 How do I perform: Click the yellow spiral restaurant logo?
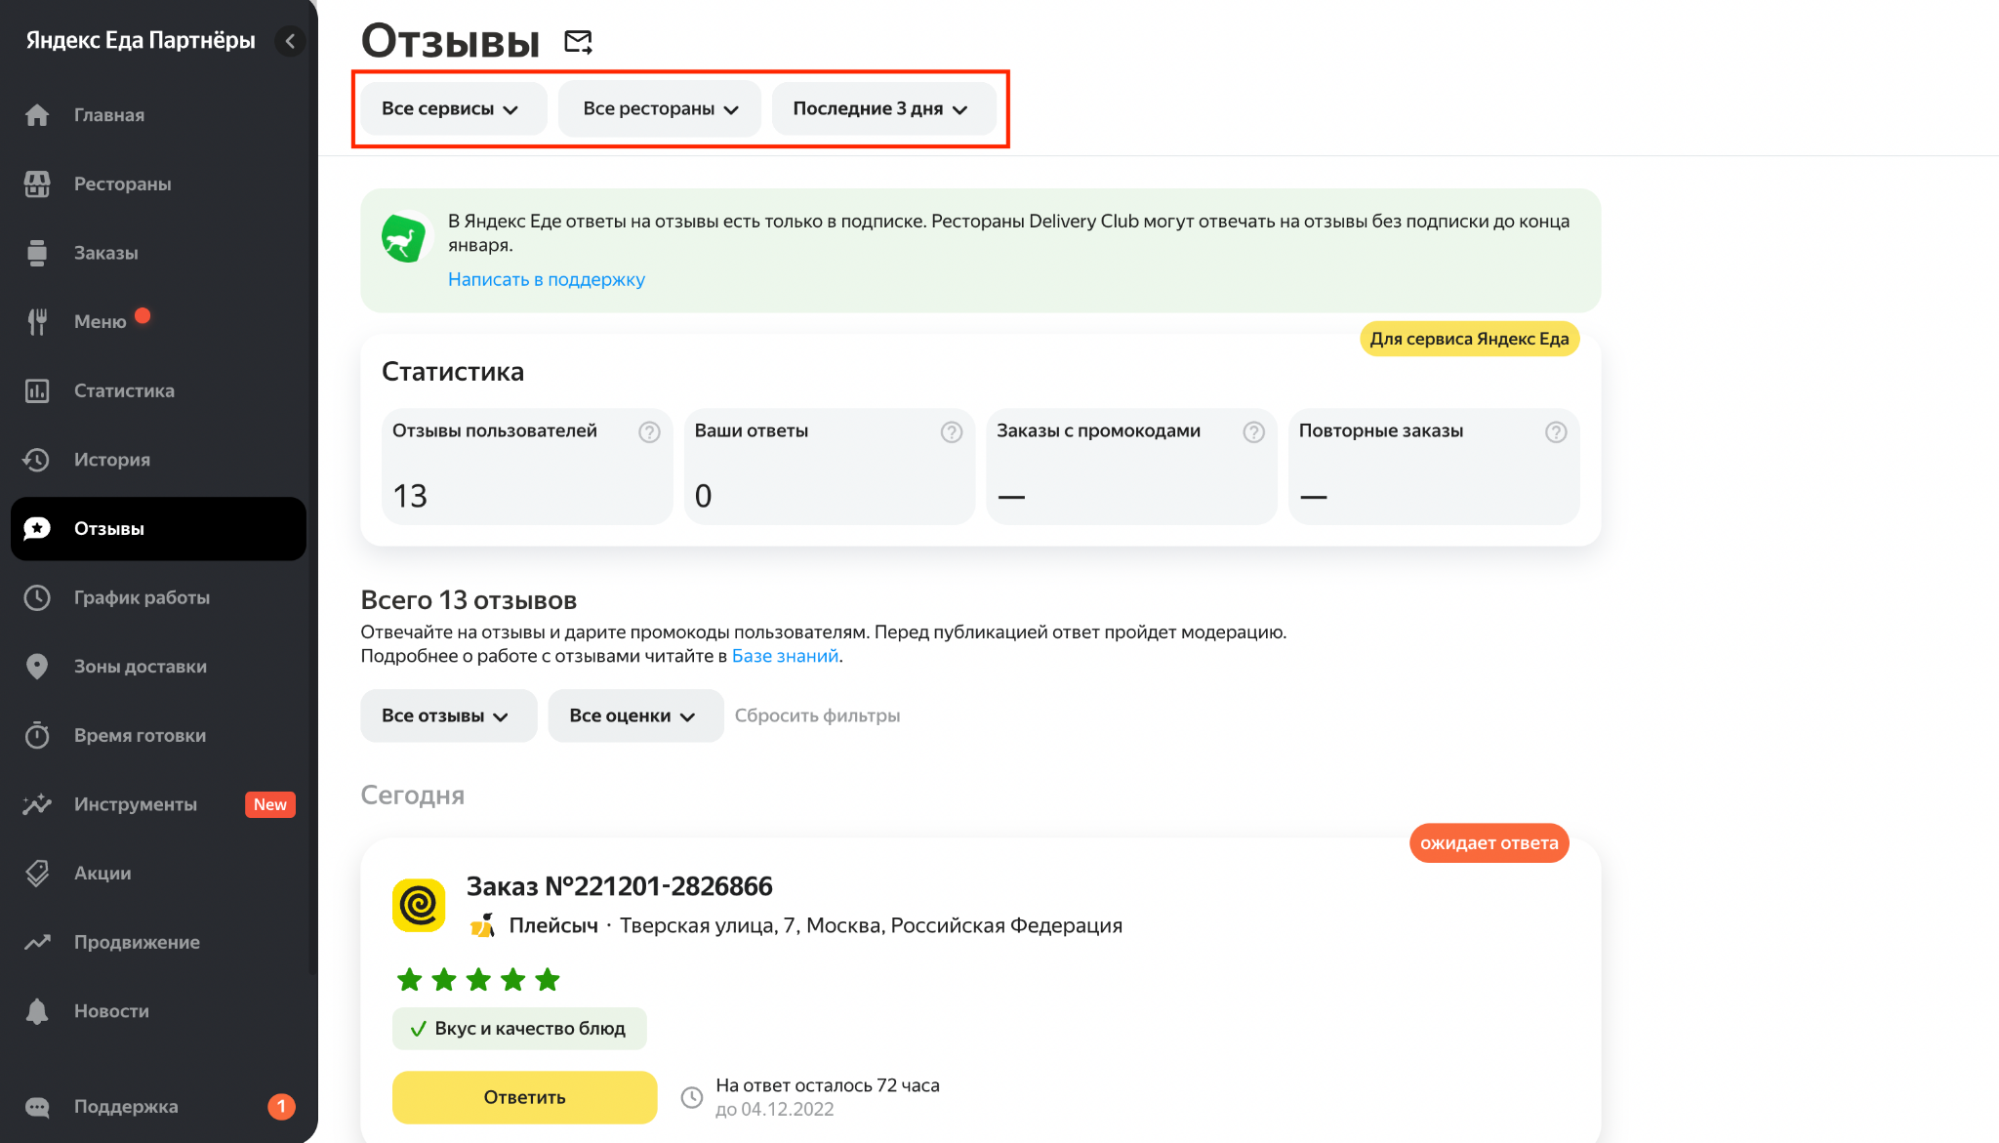click(x=418, y=905)
